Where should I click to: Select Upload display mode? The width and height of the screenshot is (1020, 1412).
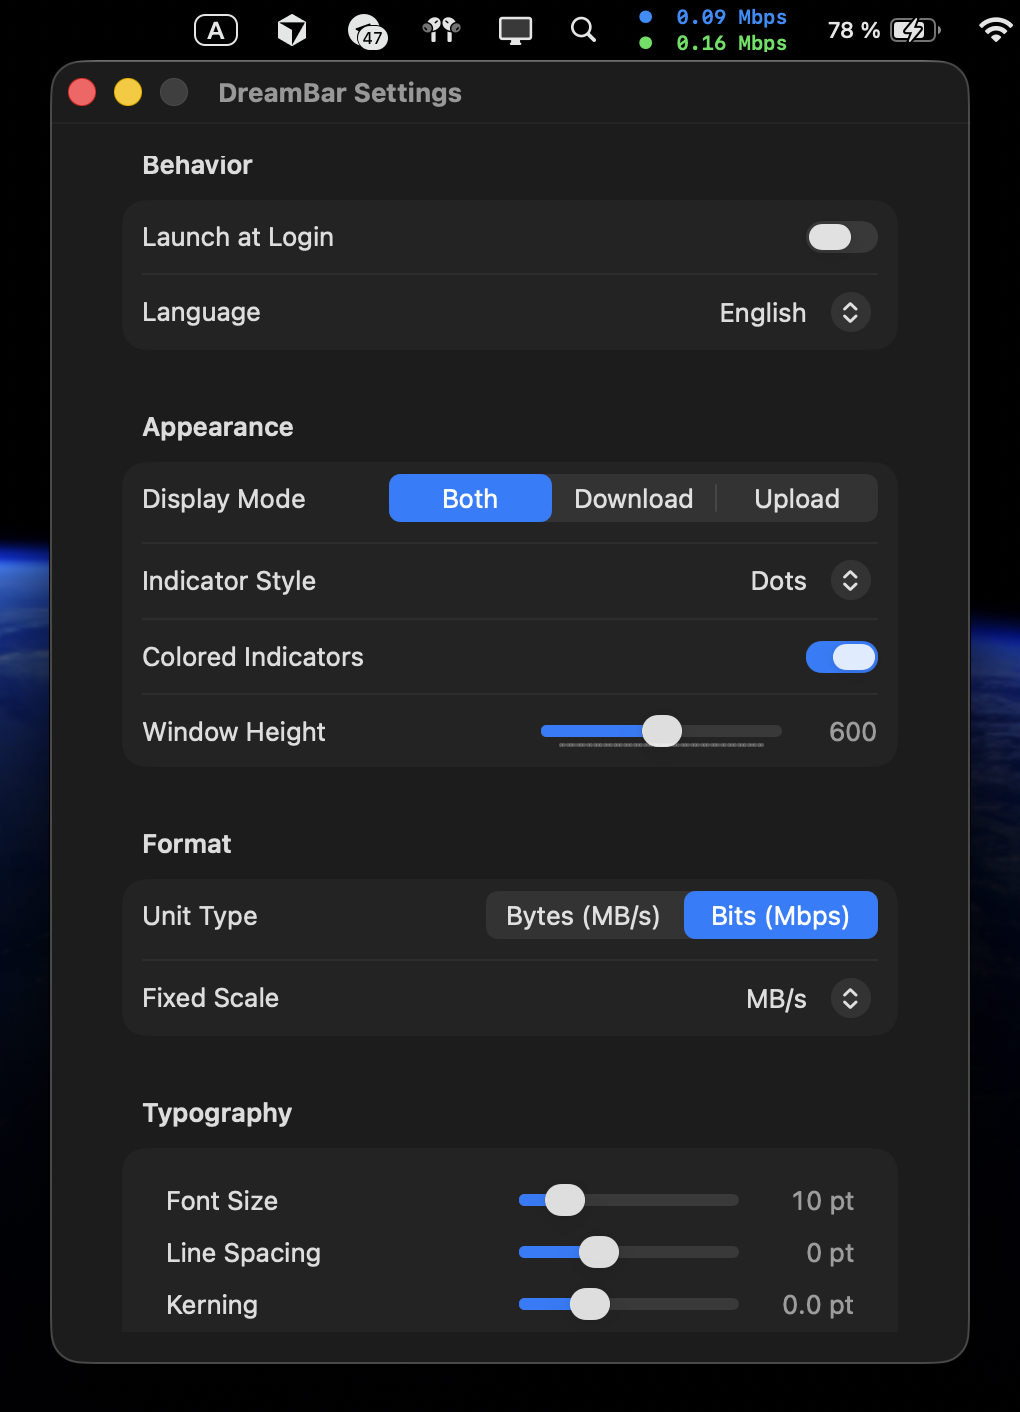pos(797,498)
